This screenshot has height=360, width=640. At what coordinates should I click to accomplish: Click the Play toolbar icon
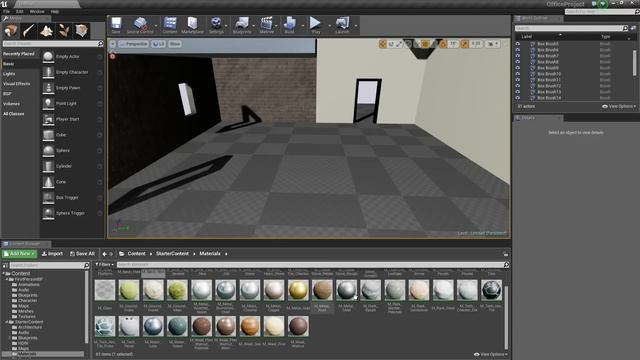[316, 25]
